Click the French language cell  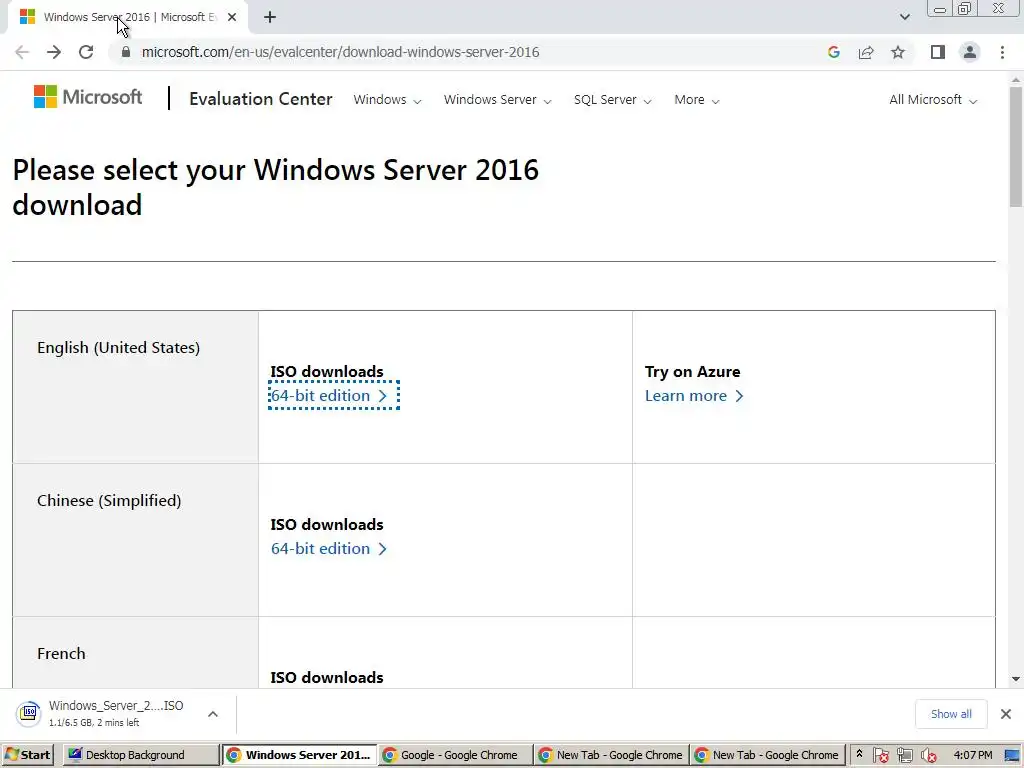pos(135,652)
